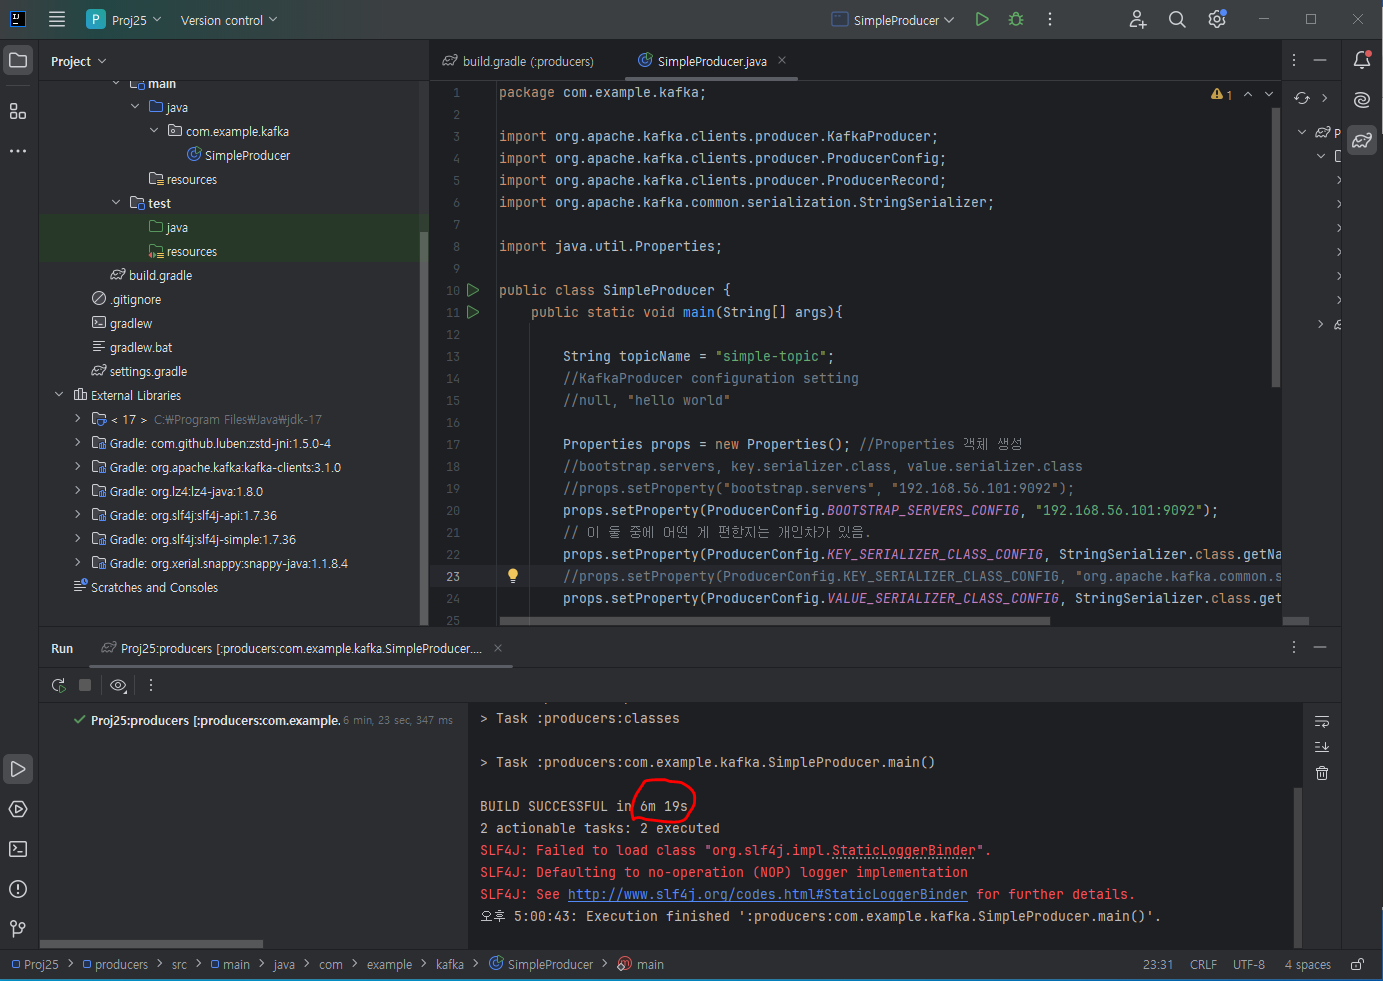Click the kafka breadcrumb in navigation bar

tap(450, 964)
